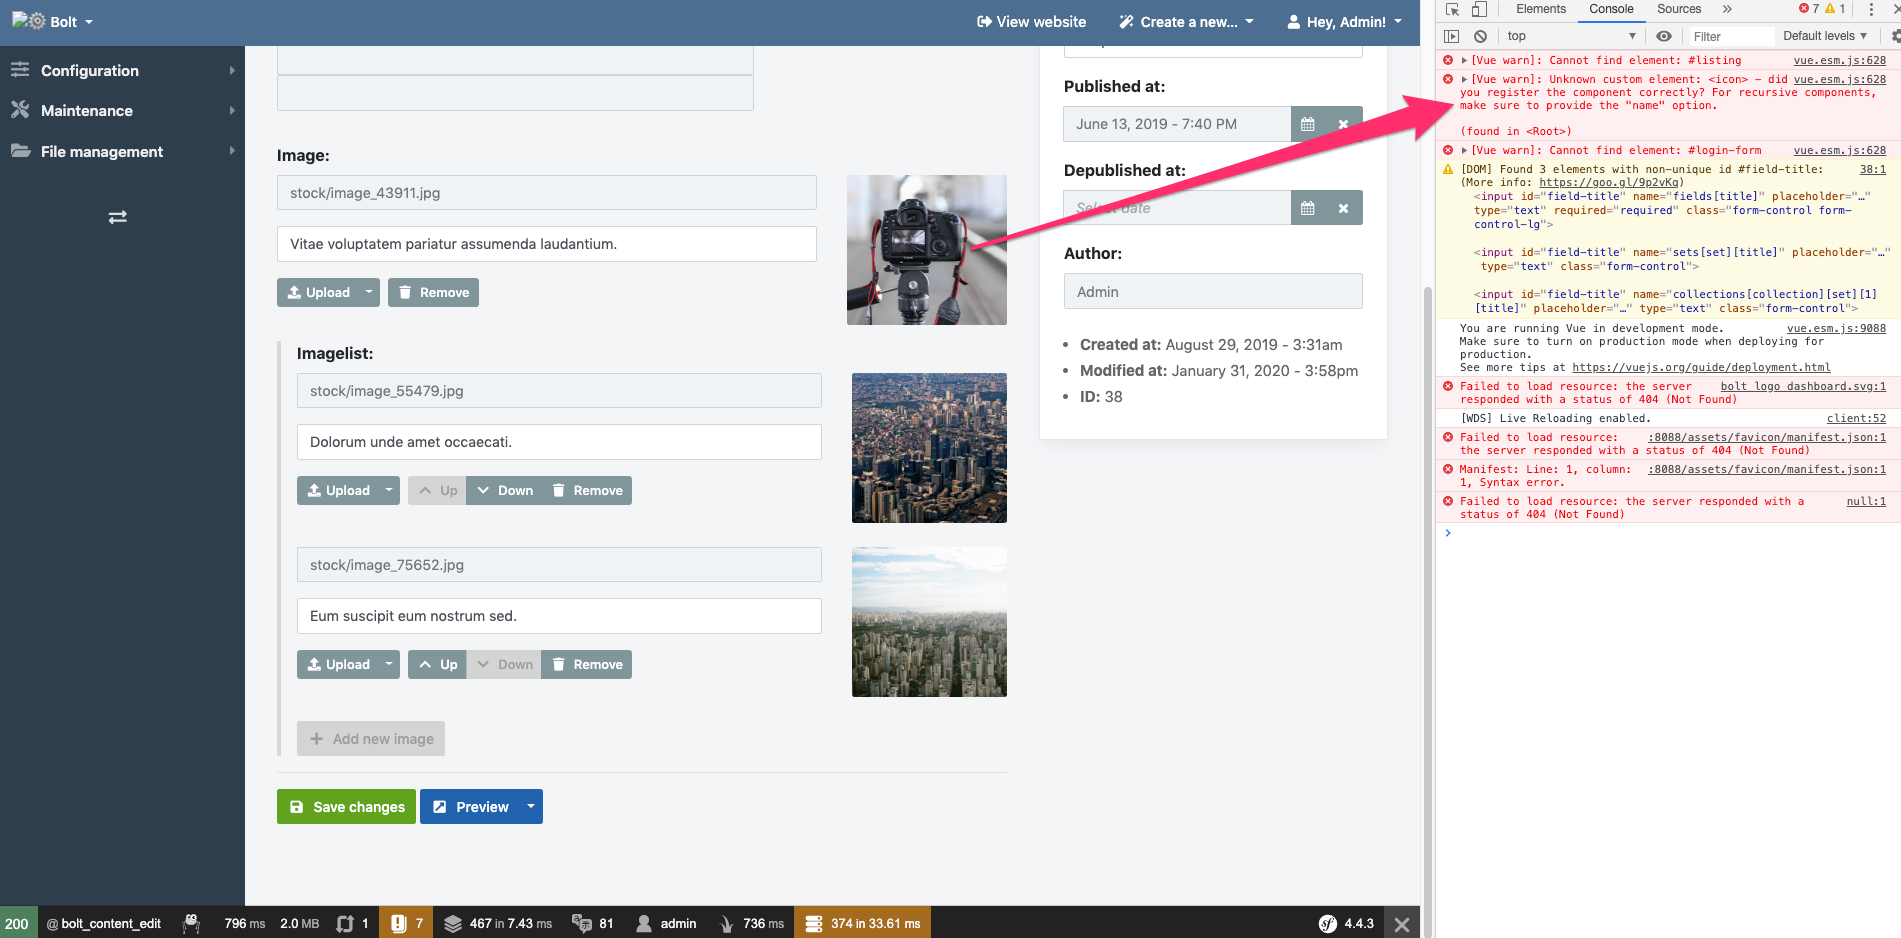Open the 200 status code panel

tap(17, 923)
